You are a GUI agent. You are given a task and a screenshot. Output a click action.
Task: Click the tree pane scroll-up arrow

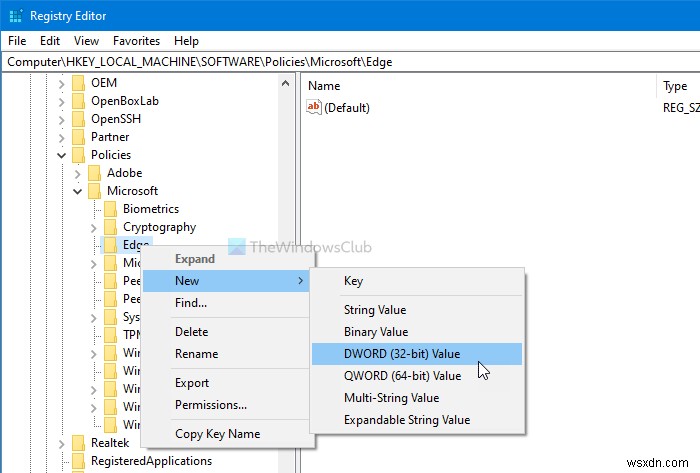(x=285, y=83)
